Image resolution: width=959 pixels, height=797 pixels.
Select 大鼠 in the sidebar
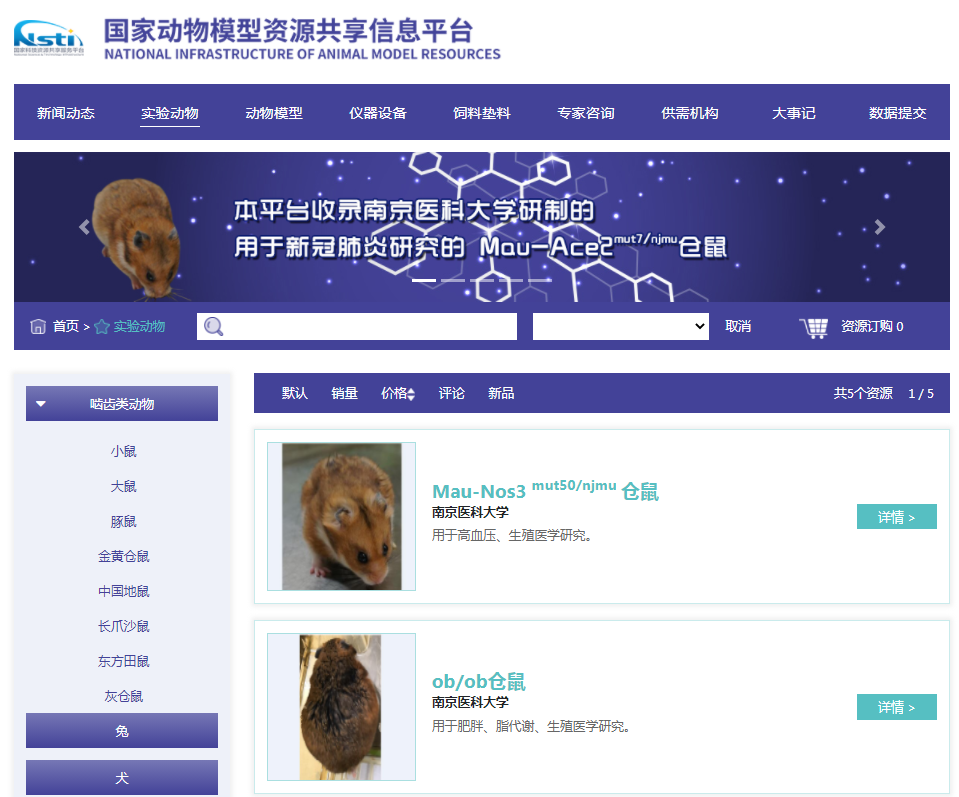tap(124, 486)
